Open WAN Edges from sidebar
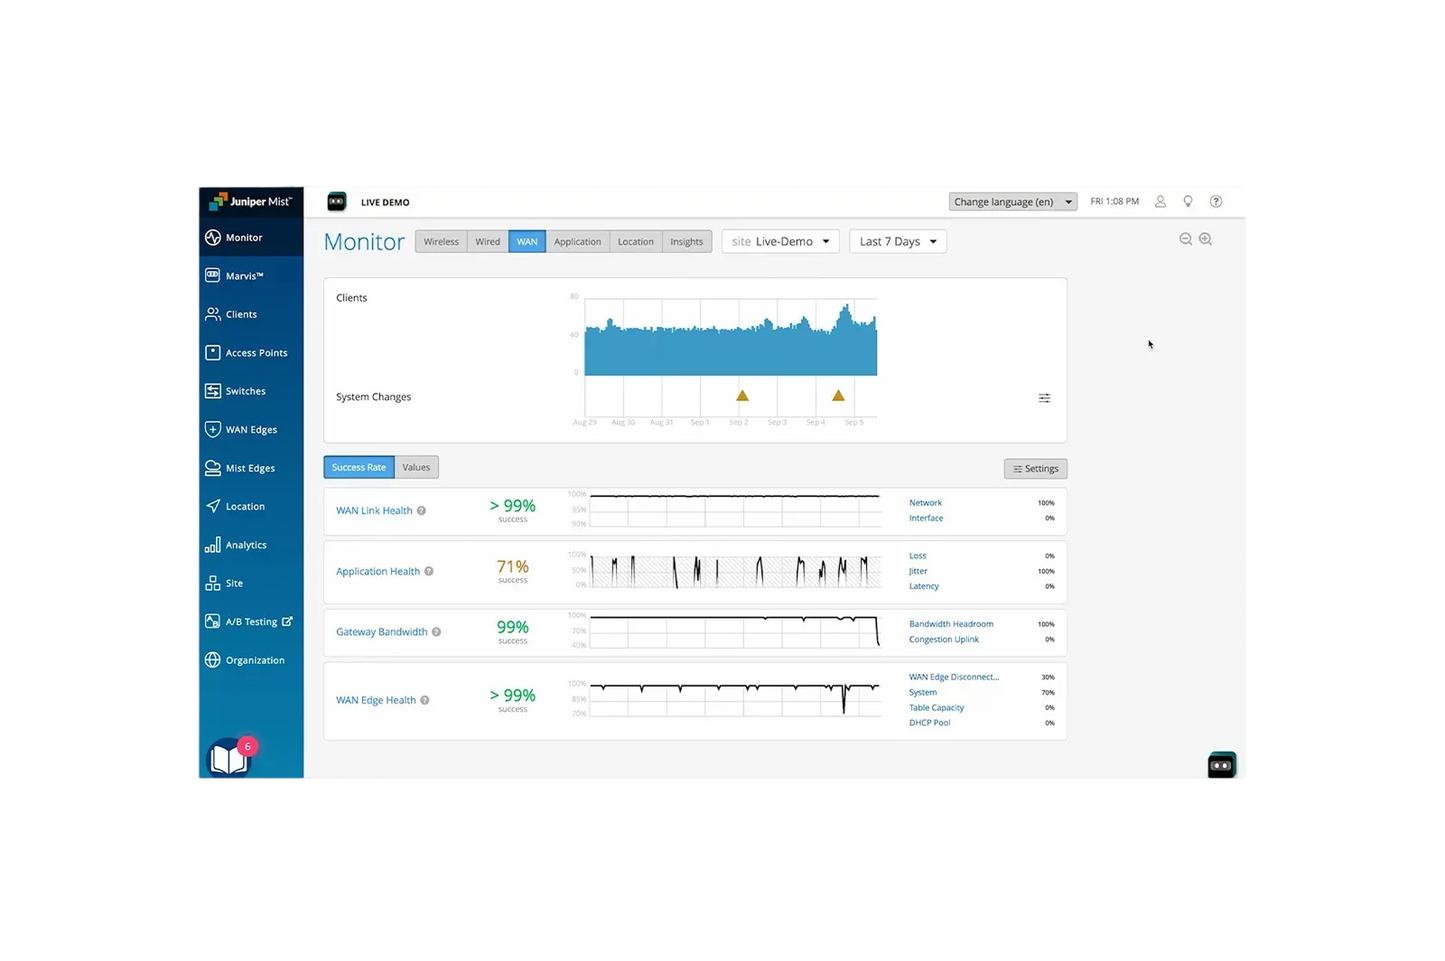Viewport: 1445px width, 961px height. (213, 430)
